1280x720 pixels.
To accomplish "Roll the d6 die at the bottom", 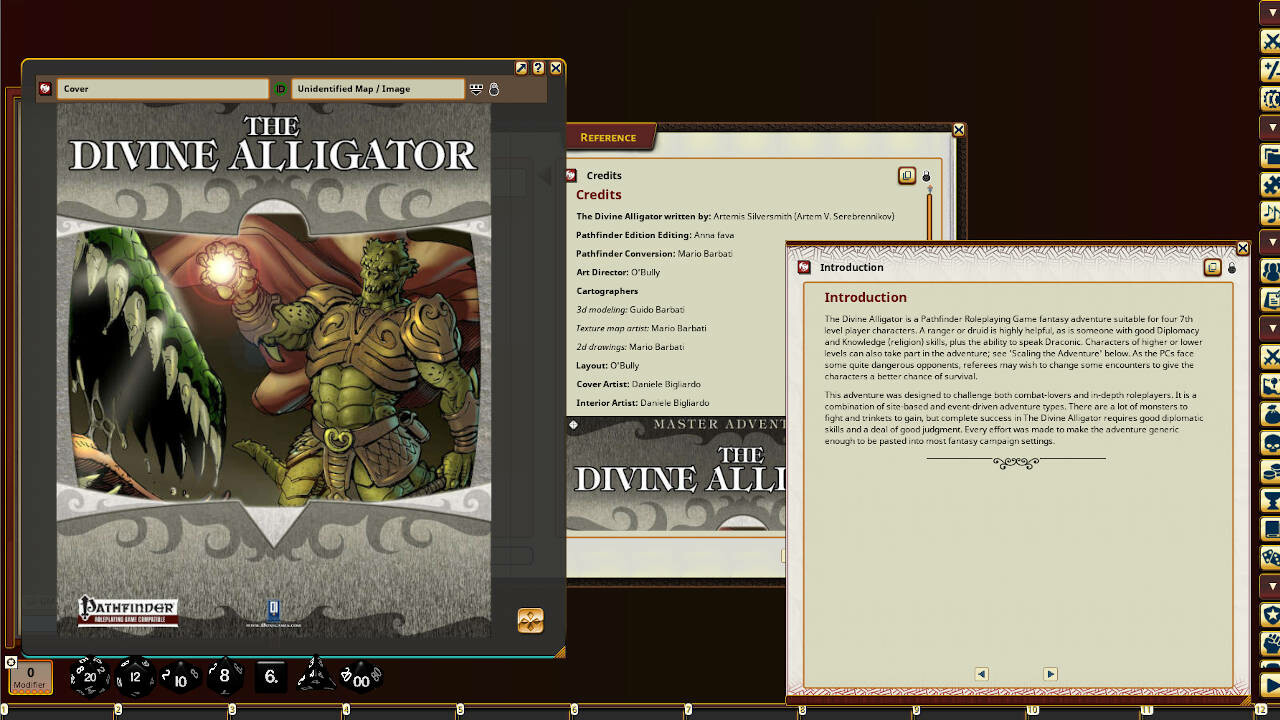I will click(x=269, y=677).
